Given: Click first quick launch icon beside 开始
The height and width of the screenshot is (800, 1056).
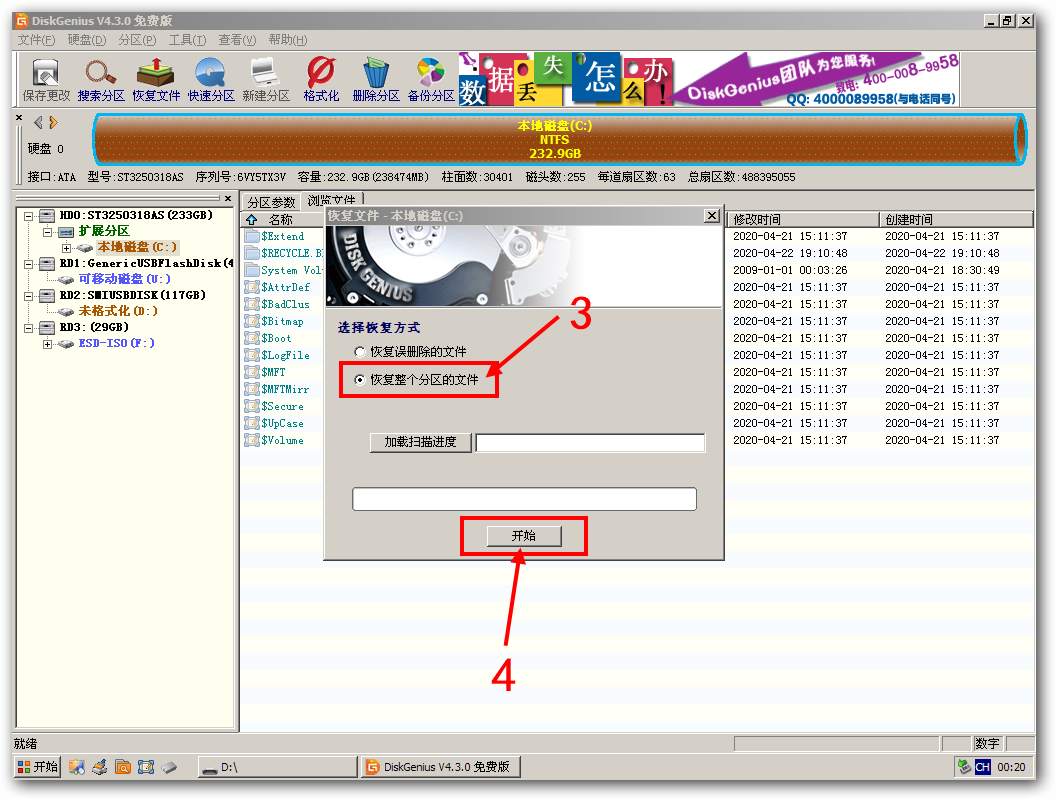Looking at the screenshot, I should pyautogui.click(x=77, y=767).
